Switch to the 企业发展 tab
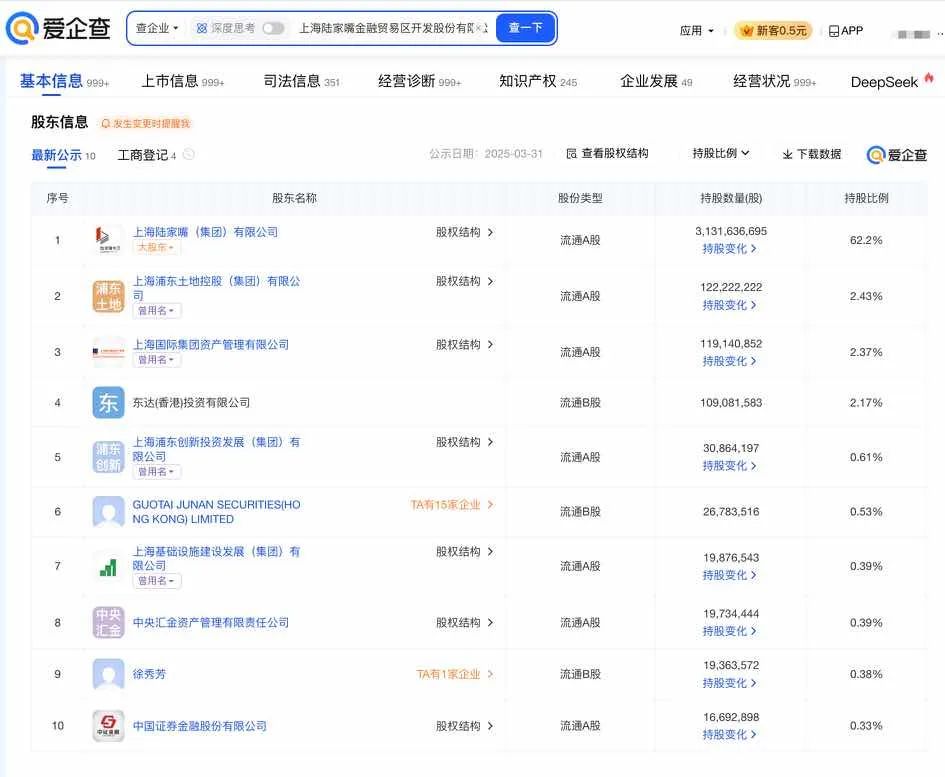 (656, 81)
